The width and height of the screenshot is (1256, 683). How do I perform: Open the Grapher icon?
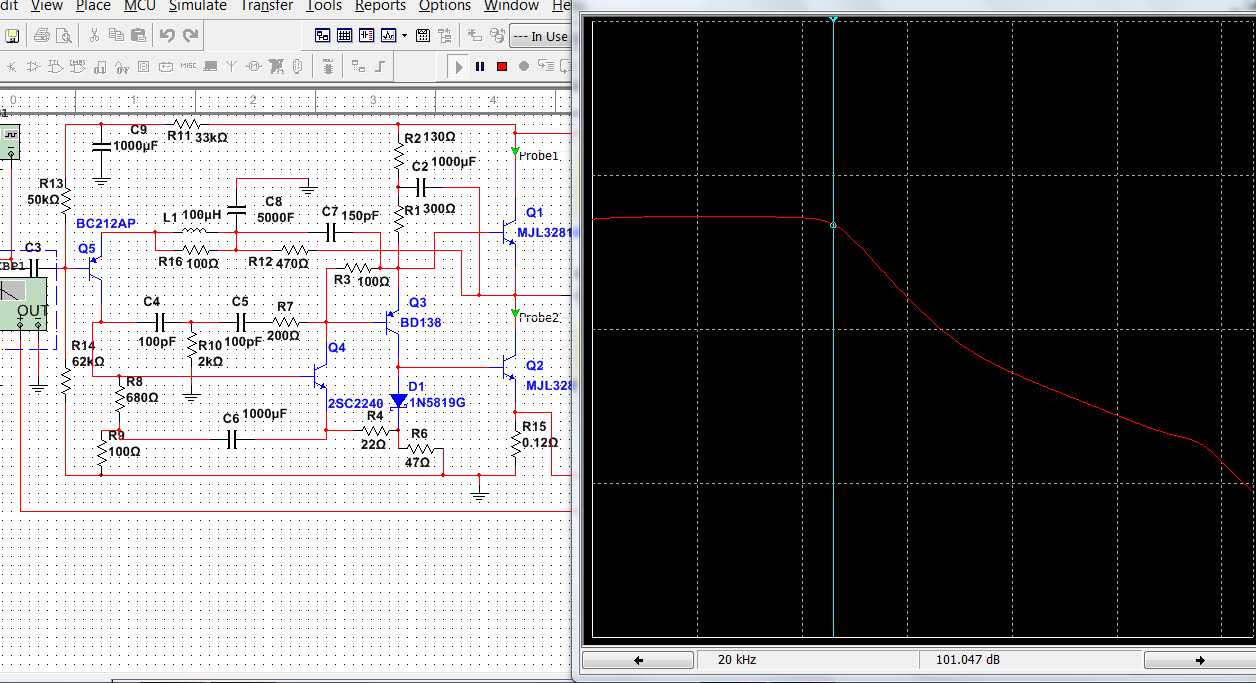[388, 36]
